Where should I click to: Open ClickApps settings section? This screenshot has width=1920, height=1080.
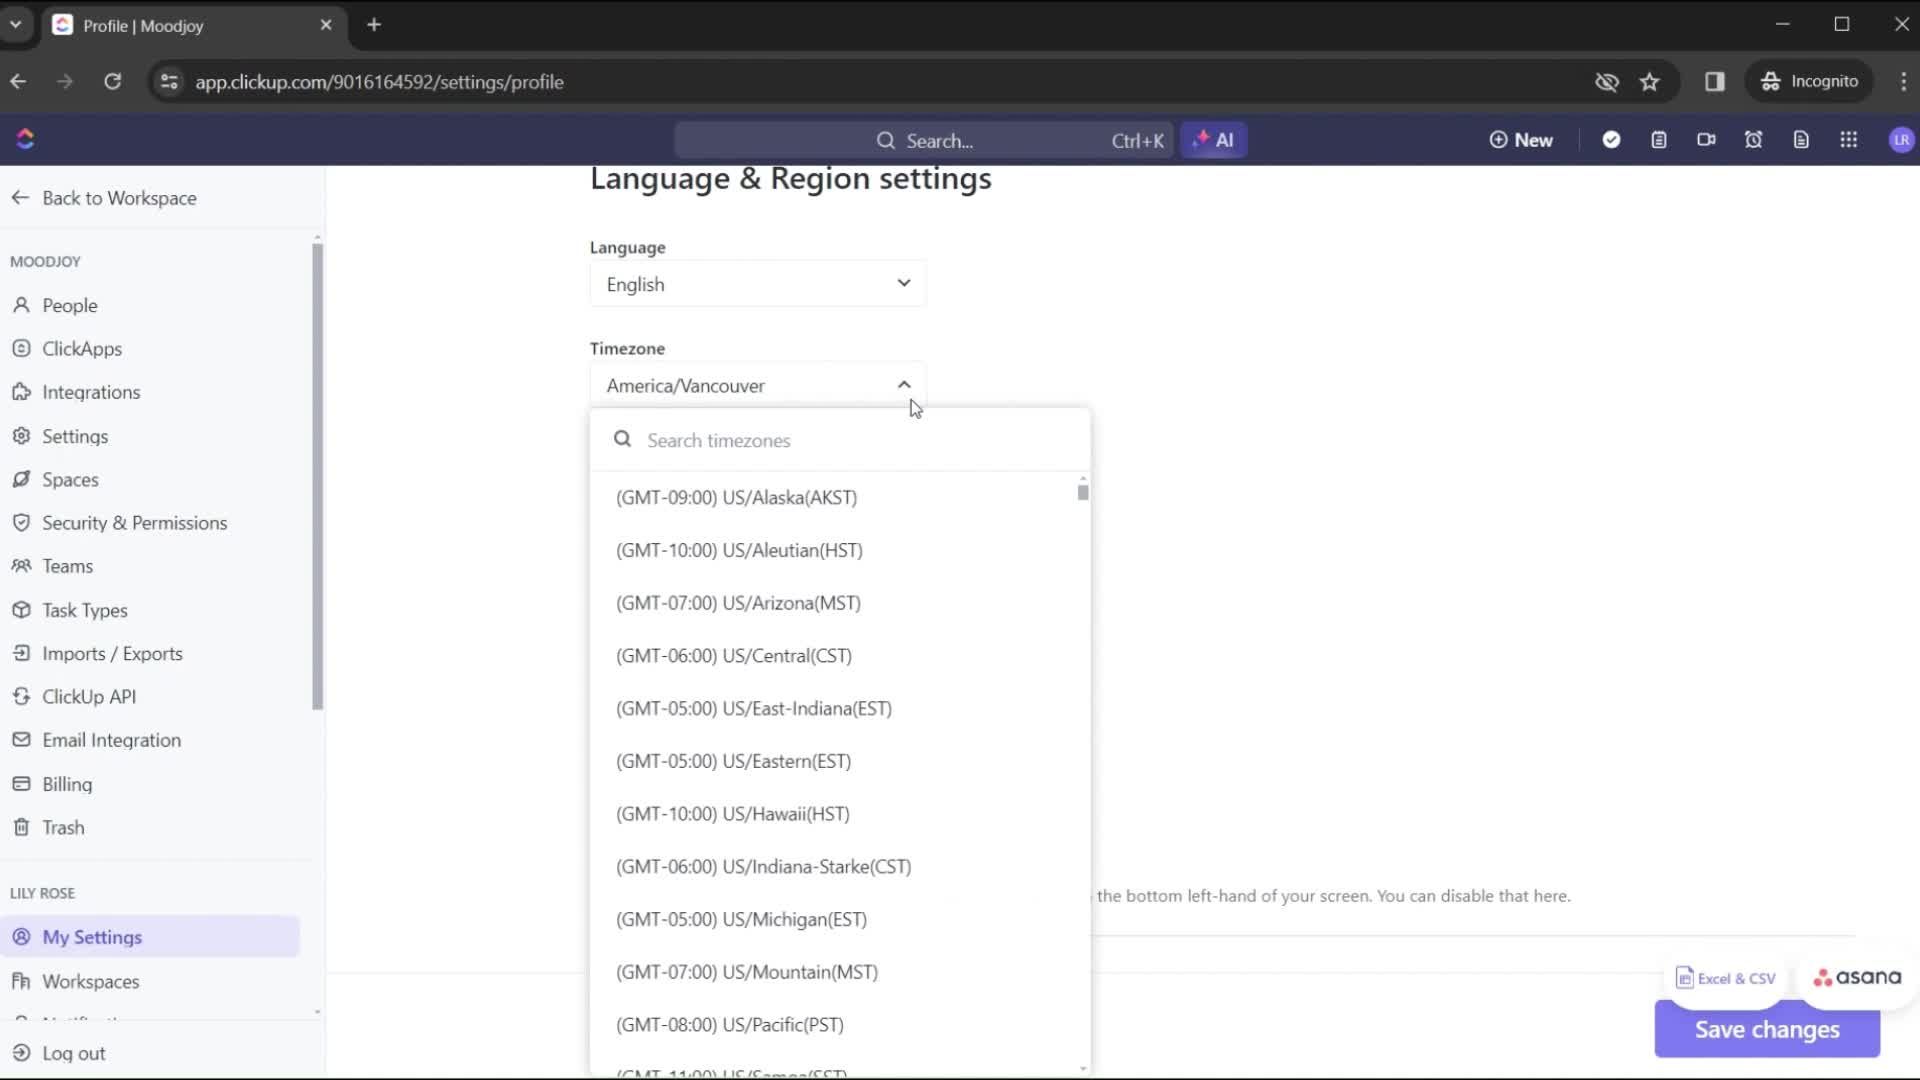[82, 348]
